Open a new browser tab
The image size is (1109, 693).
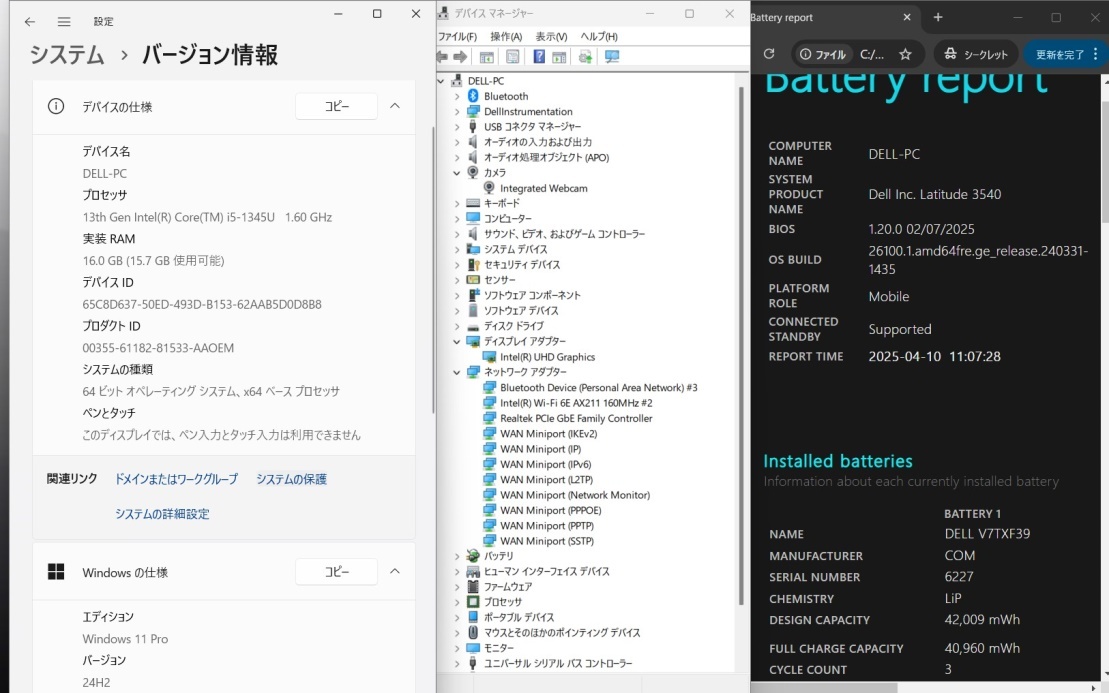coord(938,17)
